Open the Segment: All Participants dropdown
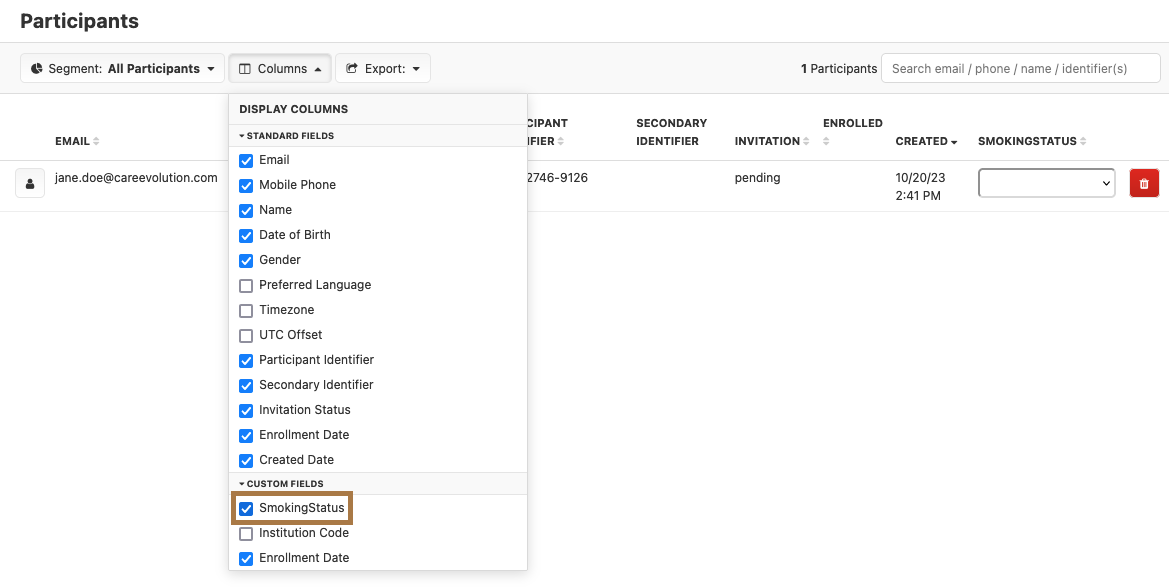 (122, 69)
